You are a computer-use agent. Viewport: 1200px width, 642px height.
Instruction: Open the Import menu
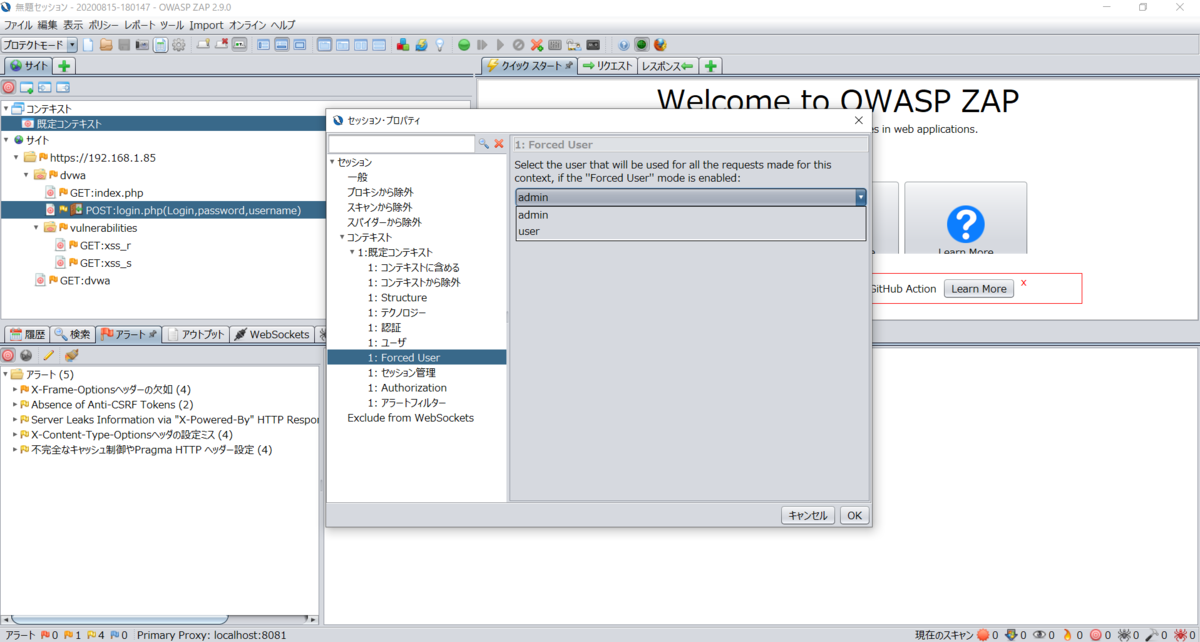click(x=206, y=24)
